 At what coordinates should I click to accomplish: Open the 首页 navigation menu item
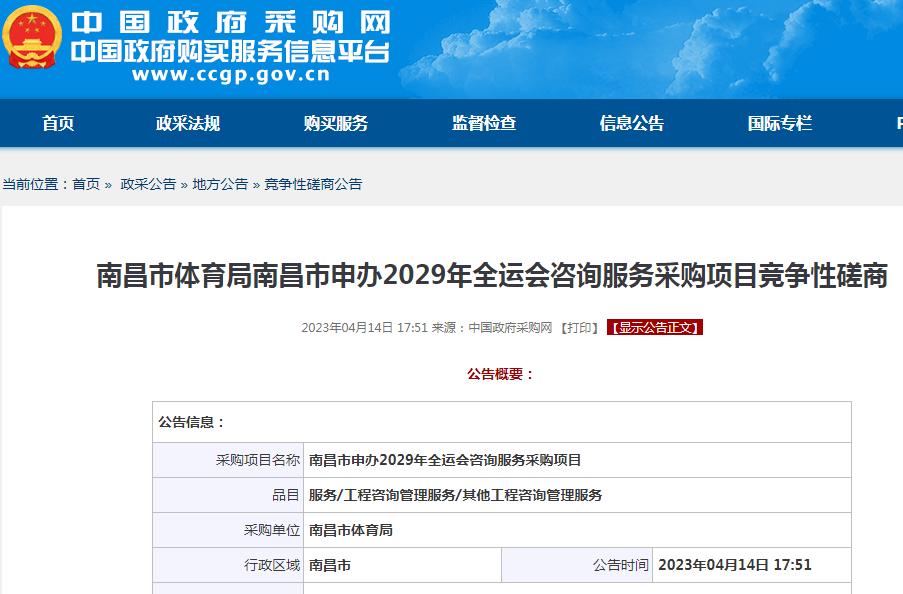tap(58, 123)
